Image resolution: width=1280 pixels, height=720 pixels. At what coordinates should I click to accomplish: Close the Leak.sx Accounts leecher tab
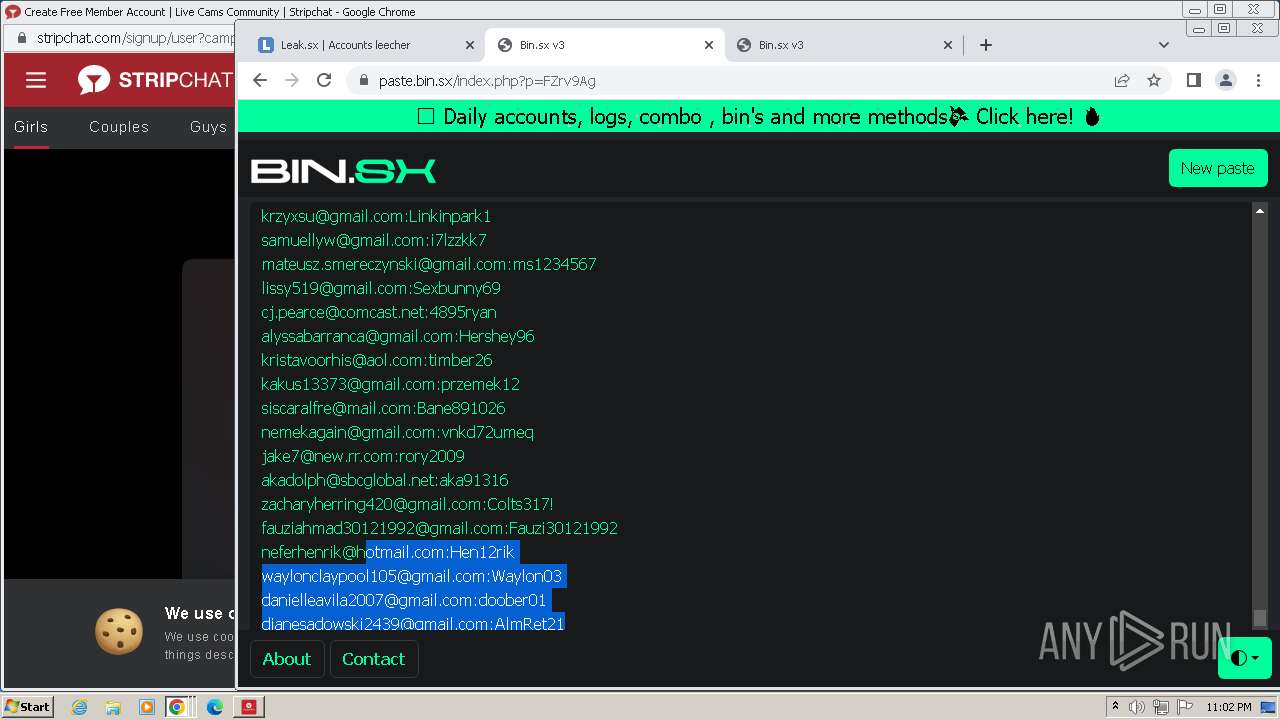(x=470, y=45)
